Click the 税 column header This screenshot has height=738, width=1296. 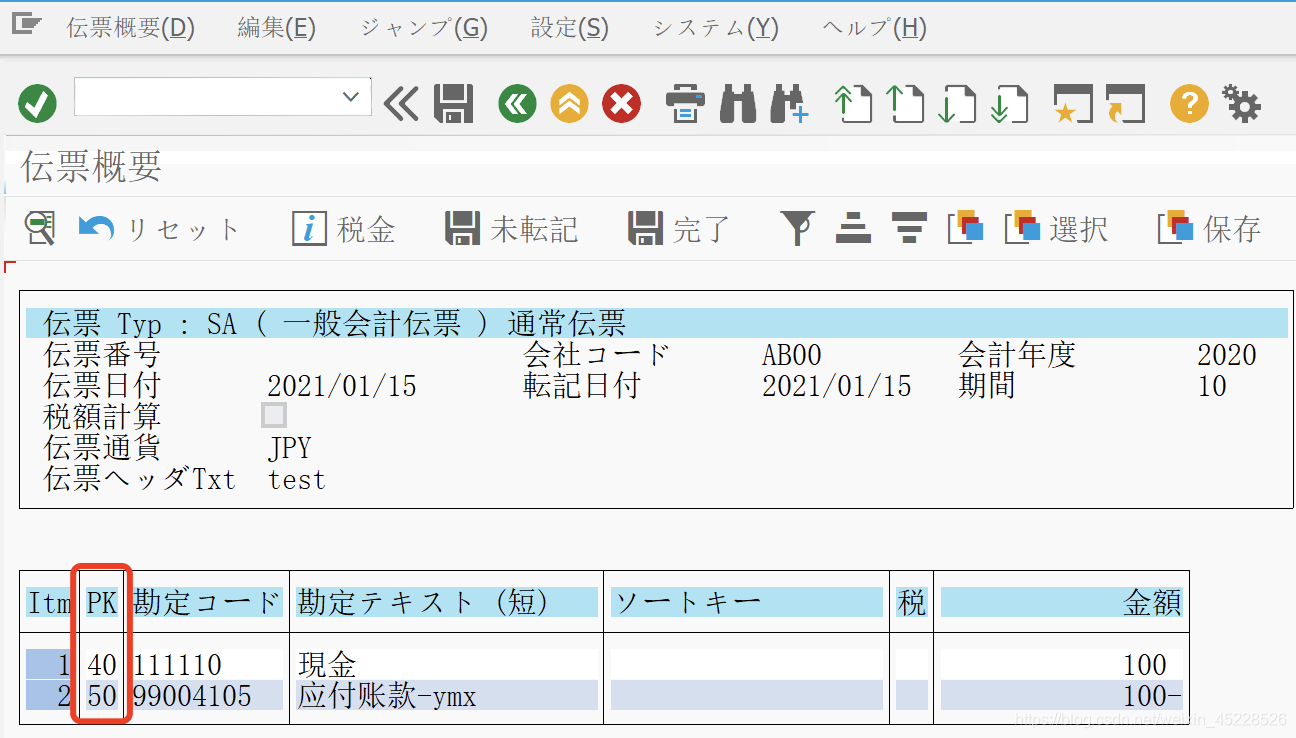pos(911,602)
